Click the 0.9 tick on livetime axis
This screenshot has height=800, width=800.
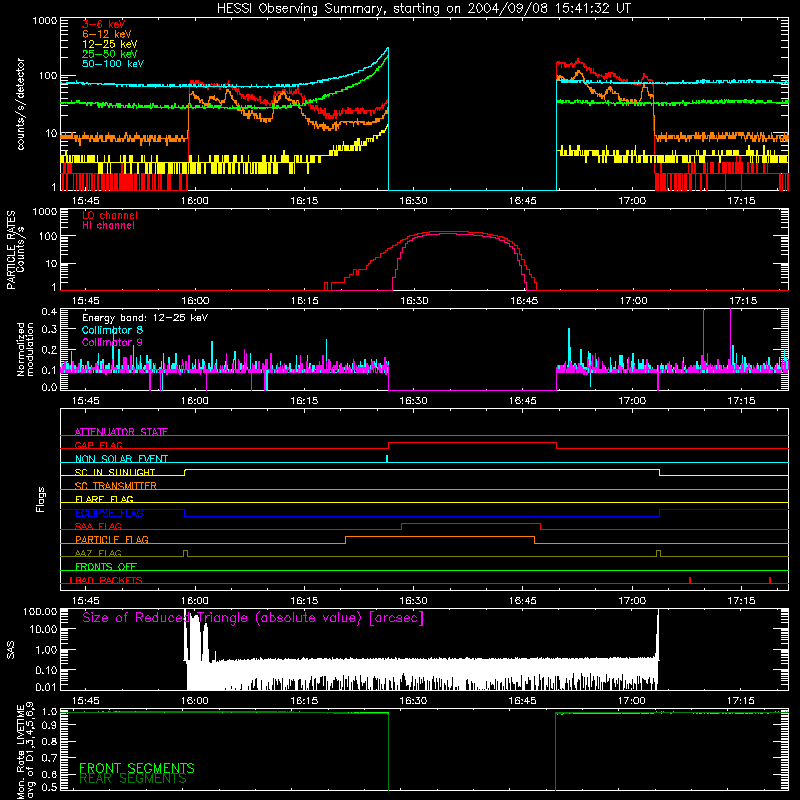coord(49,726)
